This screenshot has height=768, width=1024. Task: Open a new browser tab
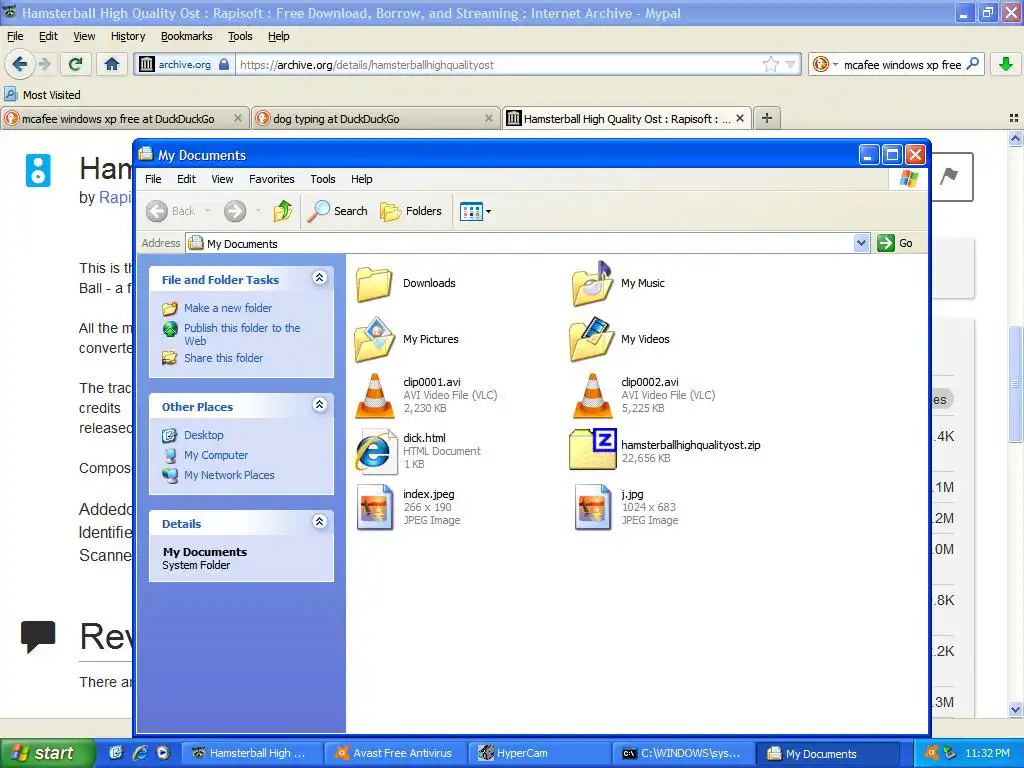point(767,118)
